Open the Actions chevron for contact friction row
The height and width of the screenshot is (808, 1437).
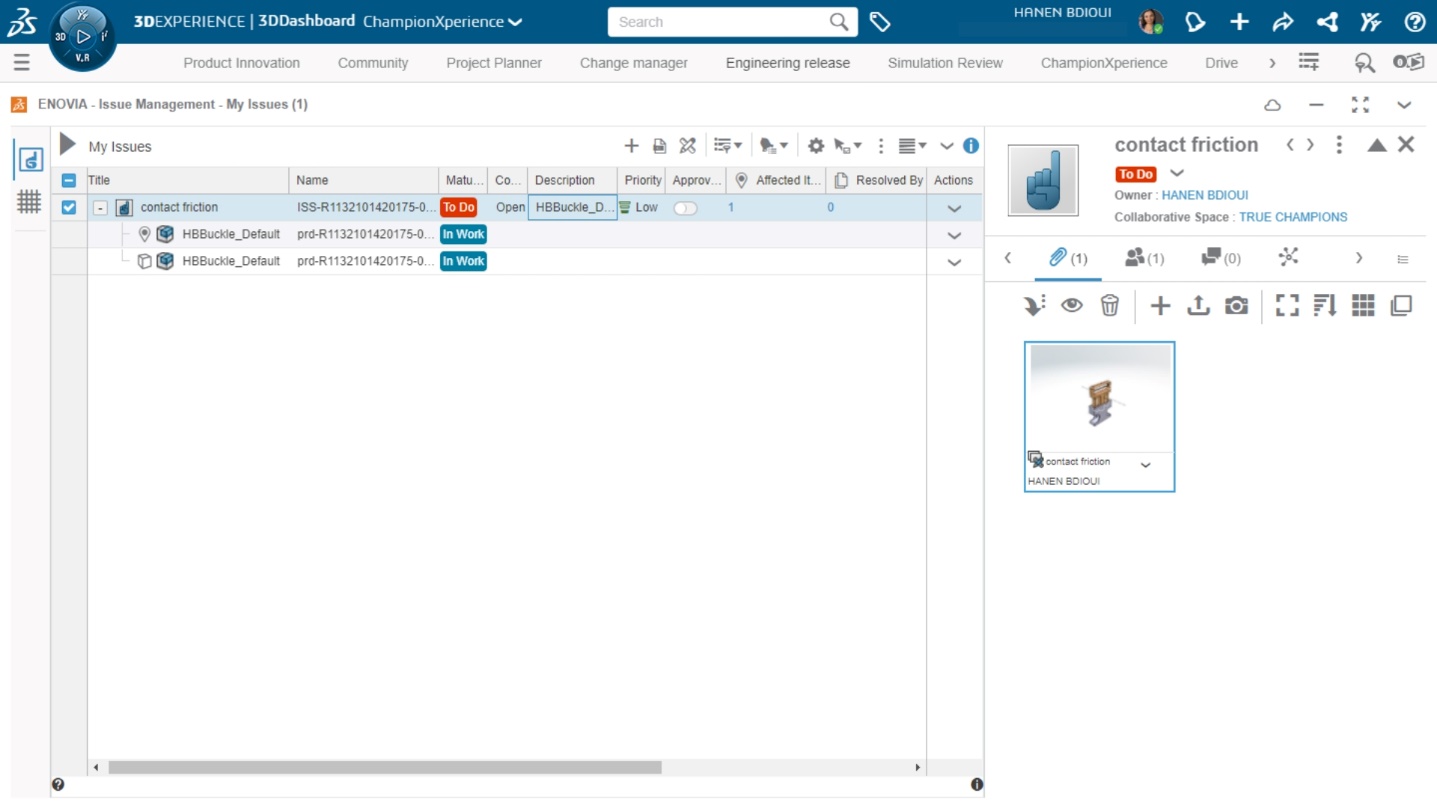(954, 209)
